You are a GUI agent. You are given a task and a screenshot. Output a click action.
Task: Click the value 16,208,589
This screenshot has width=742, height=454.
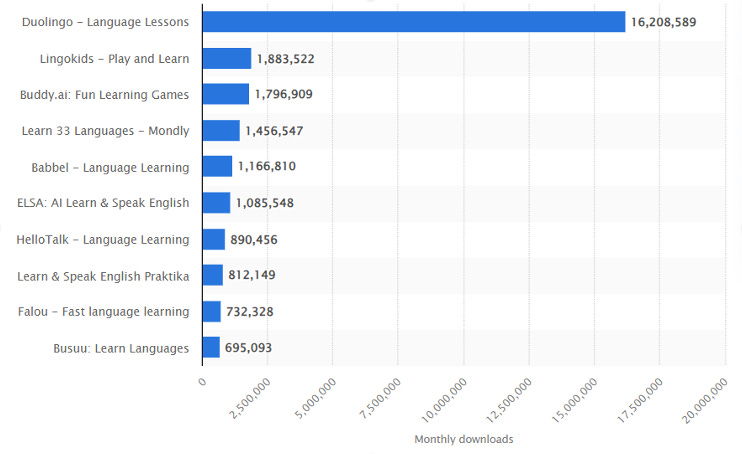coord(663,22)
